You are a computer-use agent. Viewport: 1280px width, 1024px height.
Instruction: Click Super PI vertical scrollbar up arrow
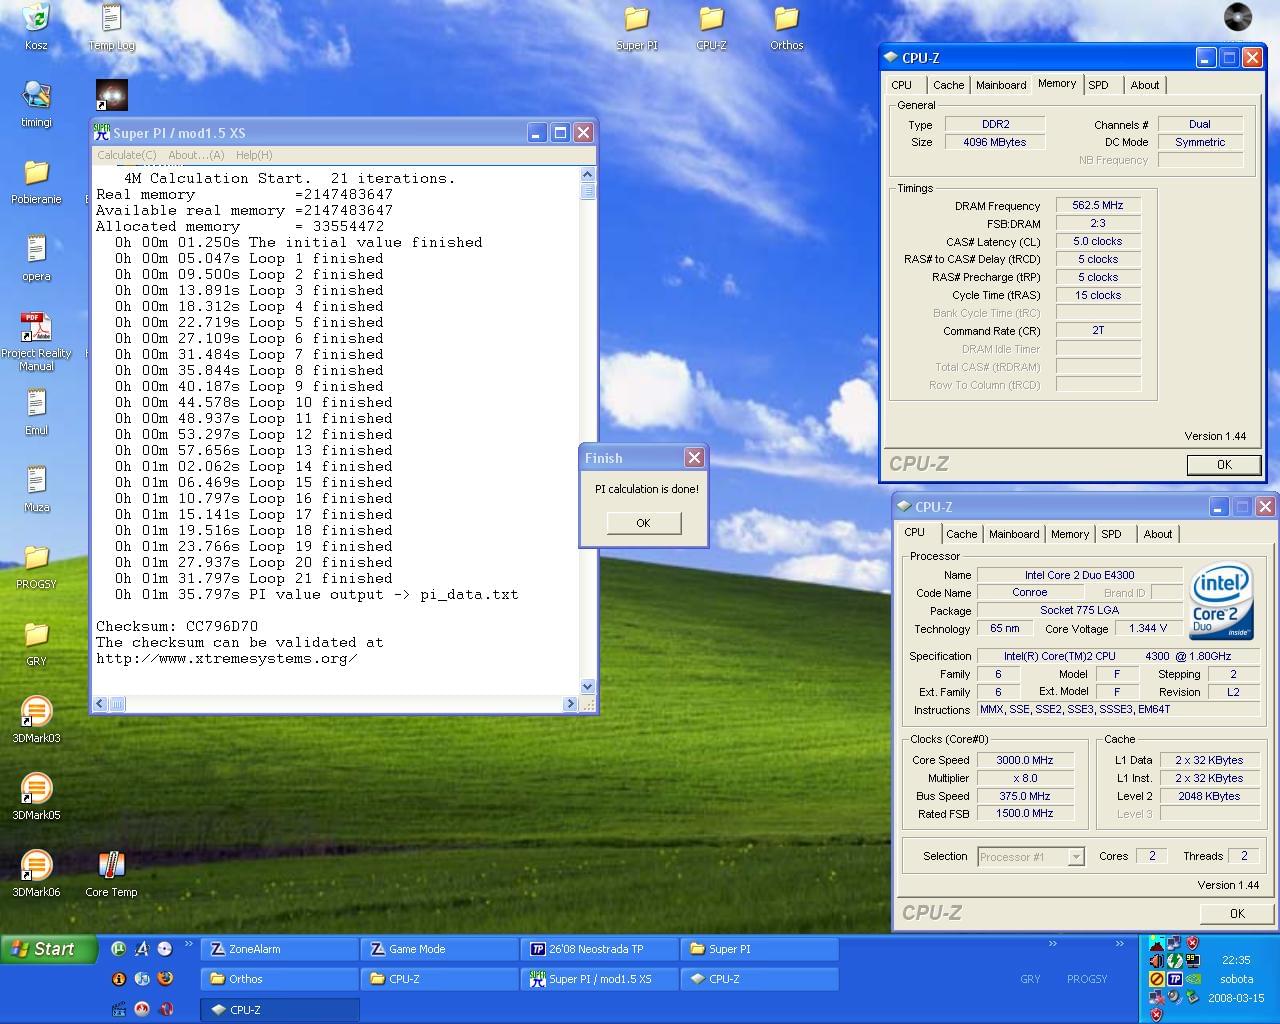587,175
